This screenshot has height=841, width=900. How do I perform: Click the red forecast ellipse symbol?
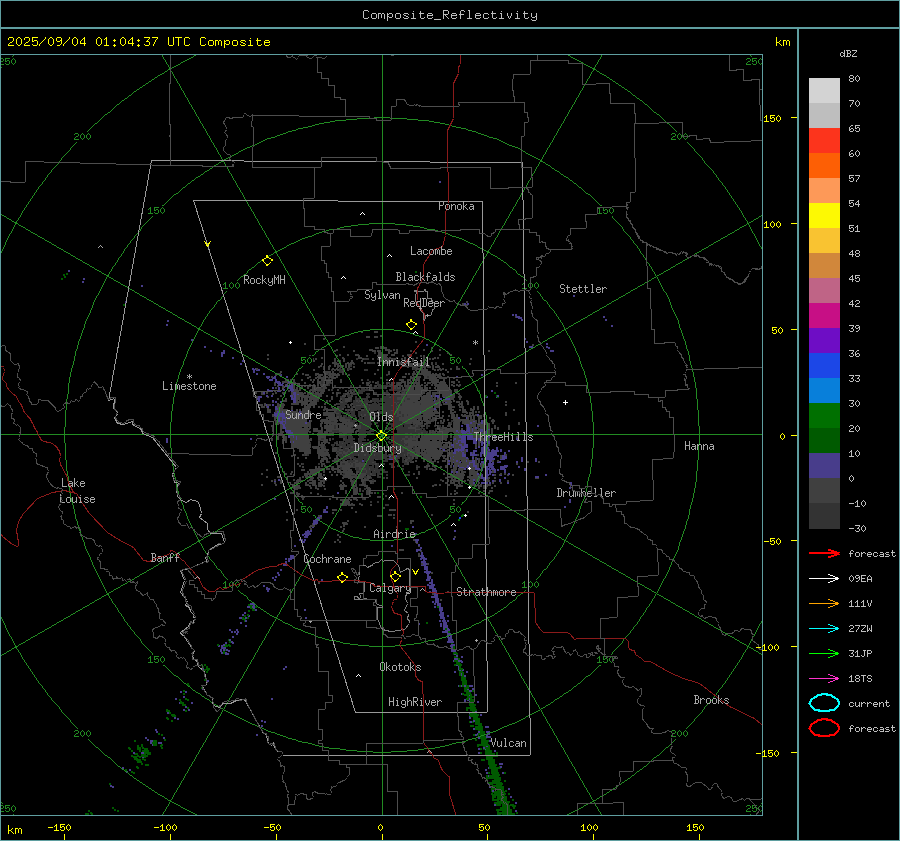824,728
